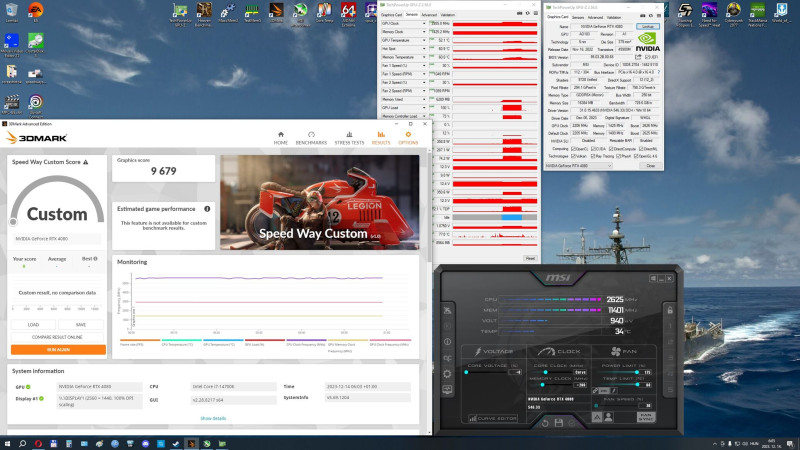
Task: Toggle the GPU-Z DirectML checkbox
Action: (641, 148)
